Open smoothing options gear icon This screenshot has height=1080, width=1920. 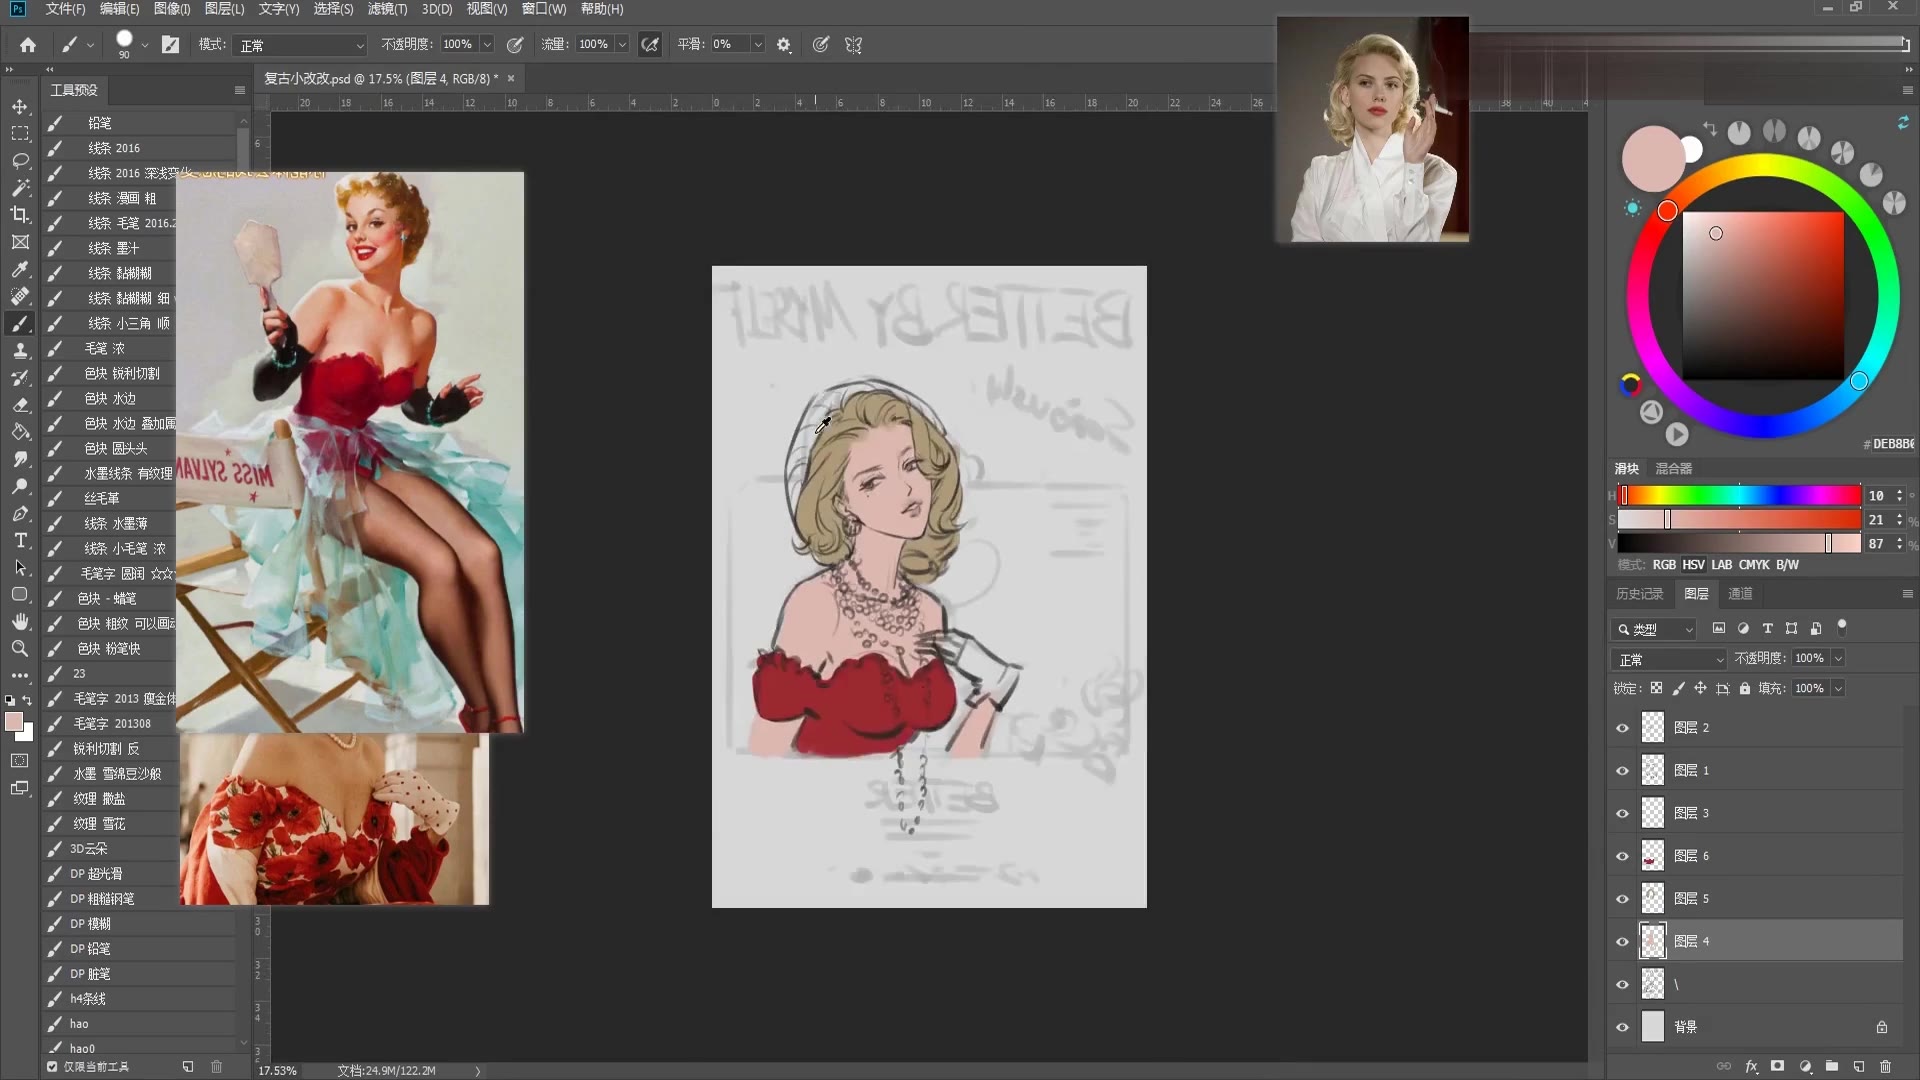[784, 45]
